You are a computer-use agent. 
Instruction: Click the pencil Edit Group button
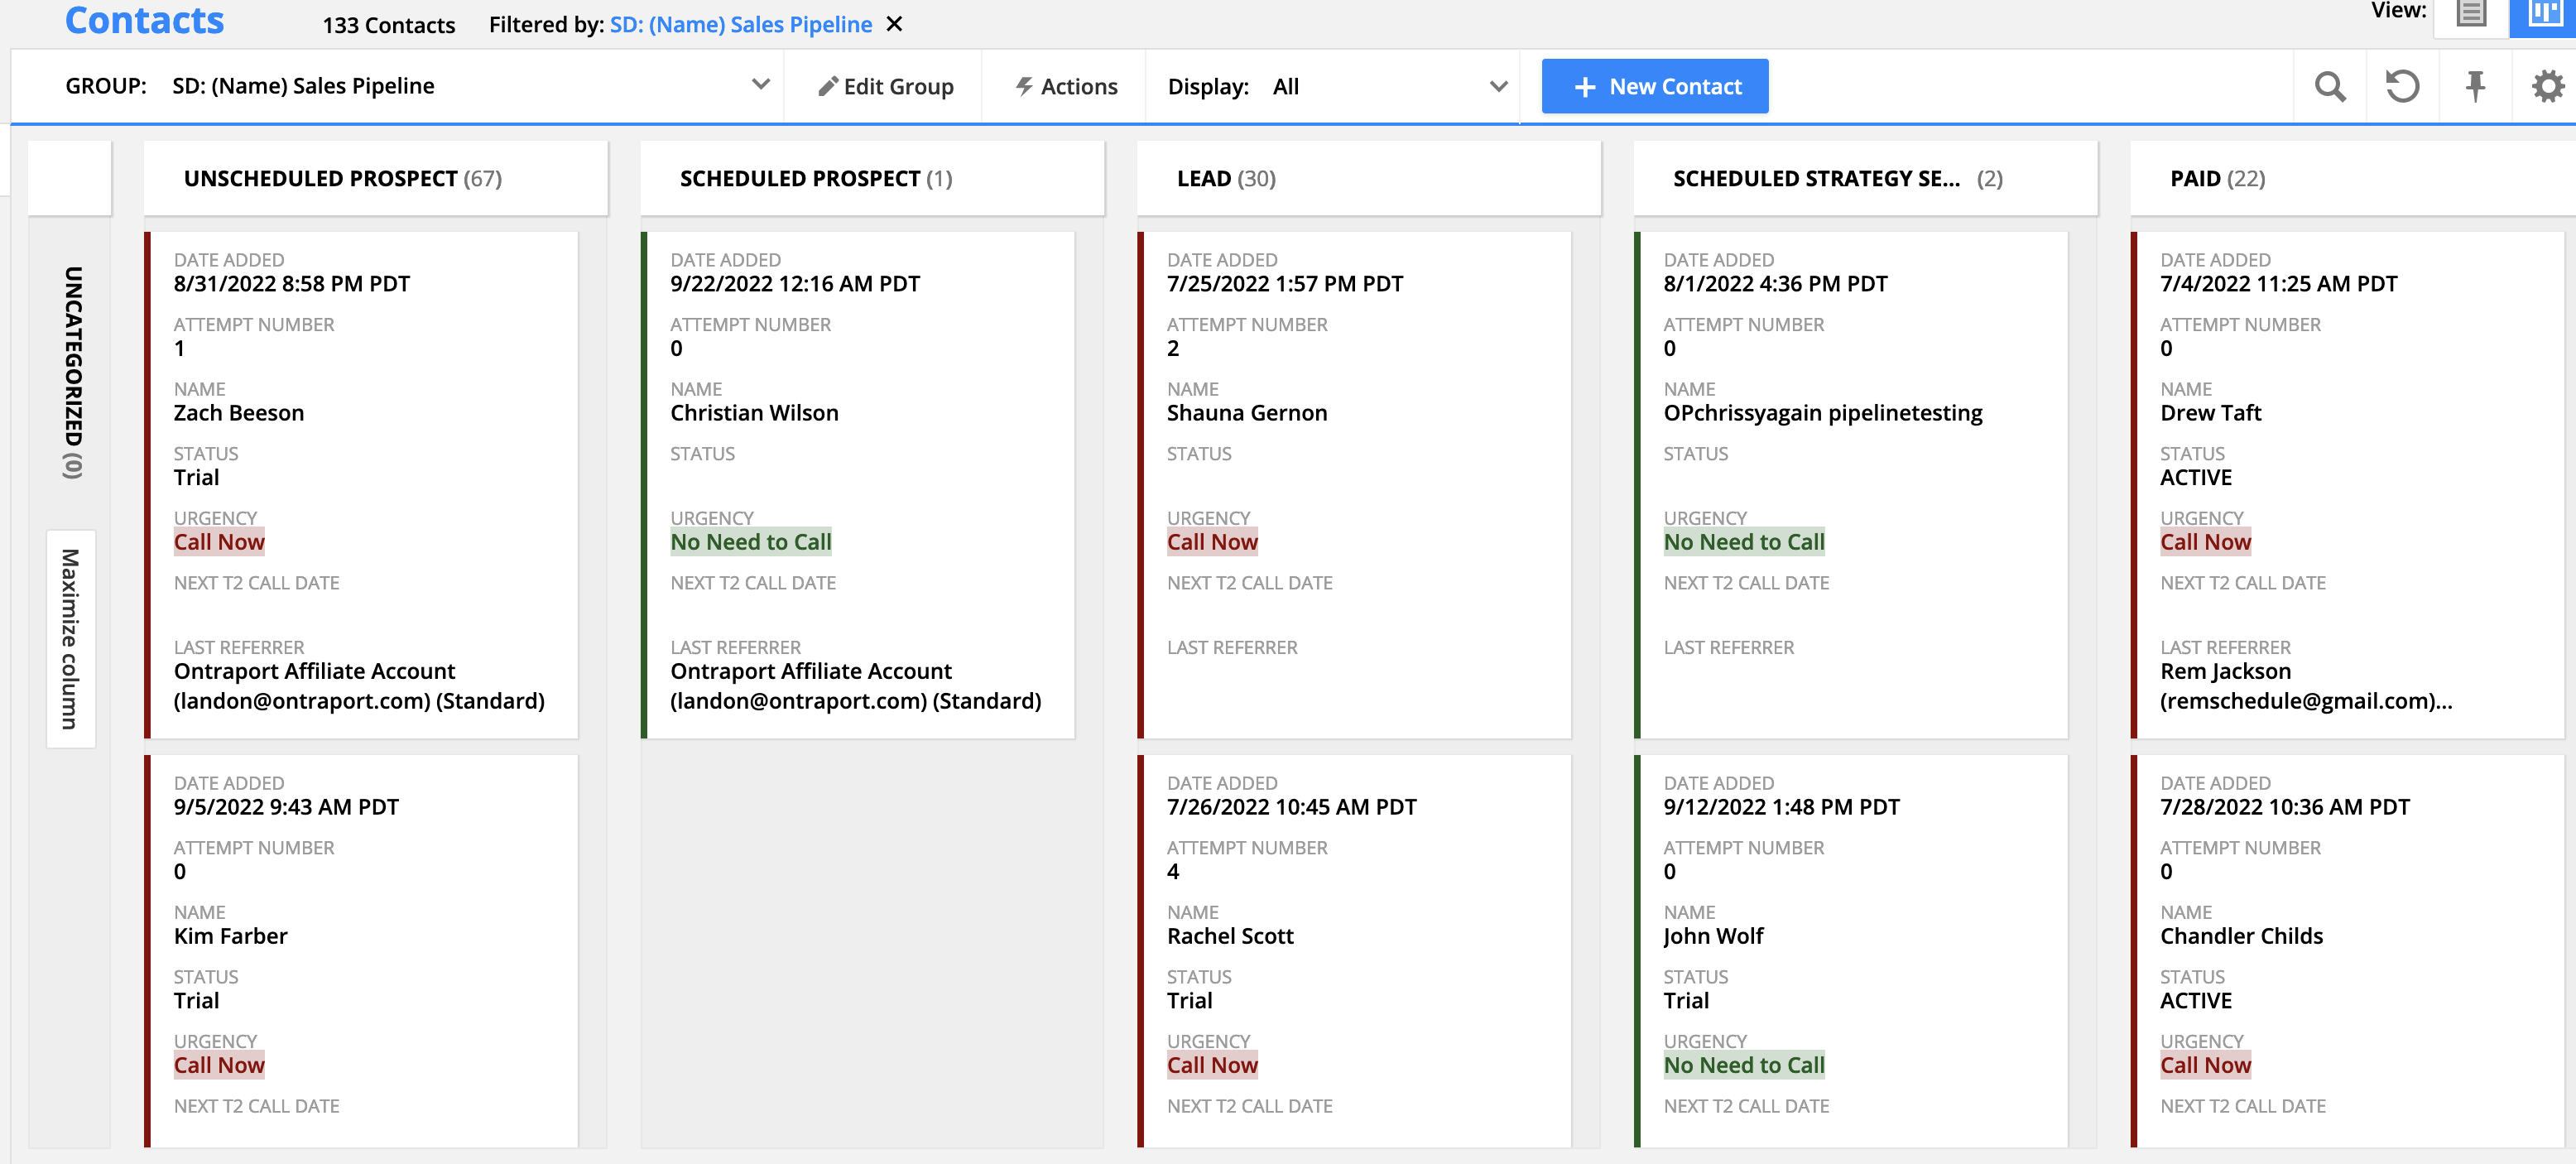pos(885,87)
